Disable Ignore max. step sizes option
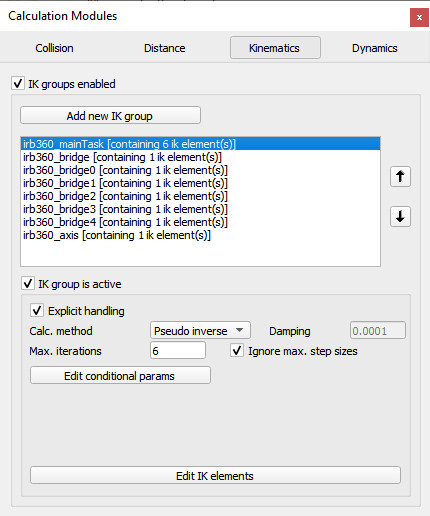This screenshot has width=430, height=516. coord(237,351)
